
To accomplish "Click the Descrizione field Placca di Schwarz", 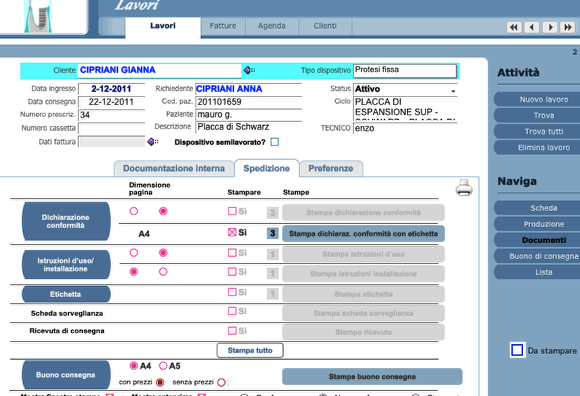I will [249, 127].
